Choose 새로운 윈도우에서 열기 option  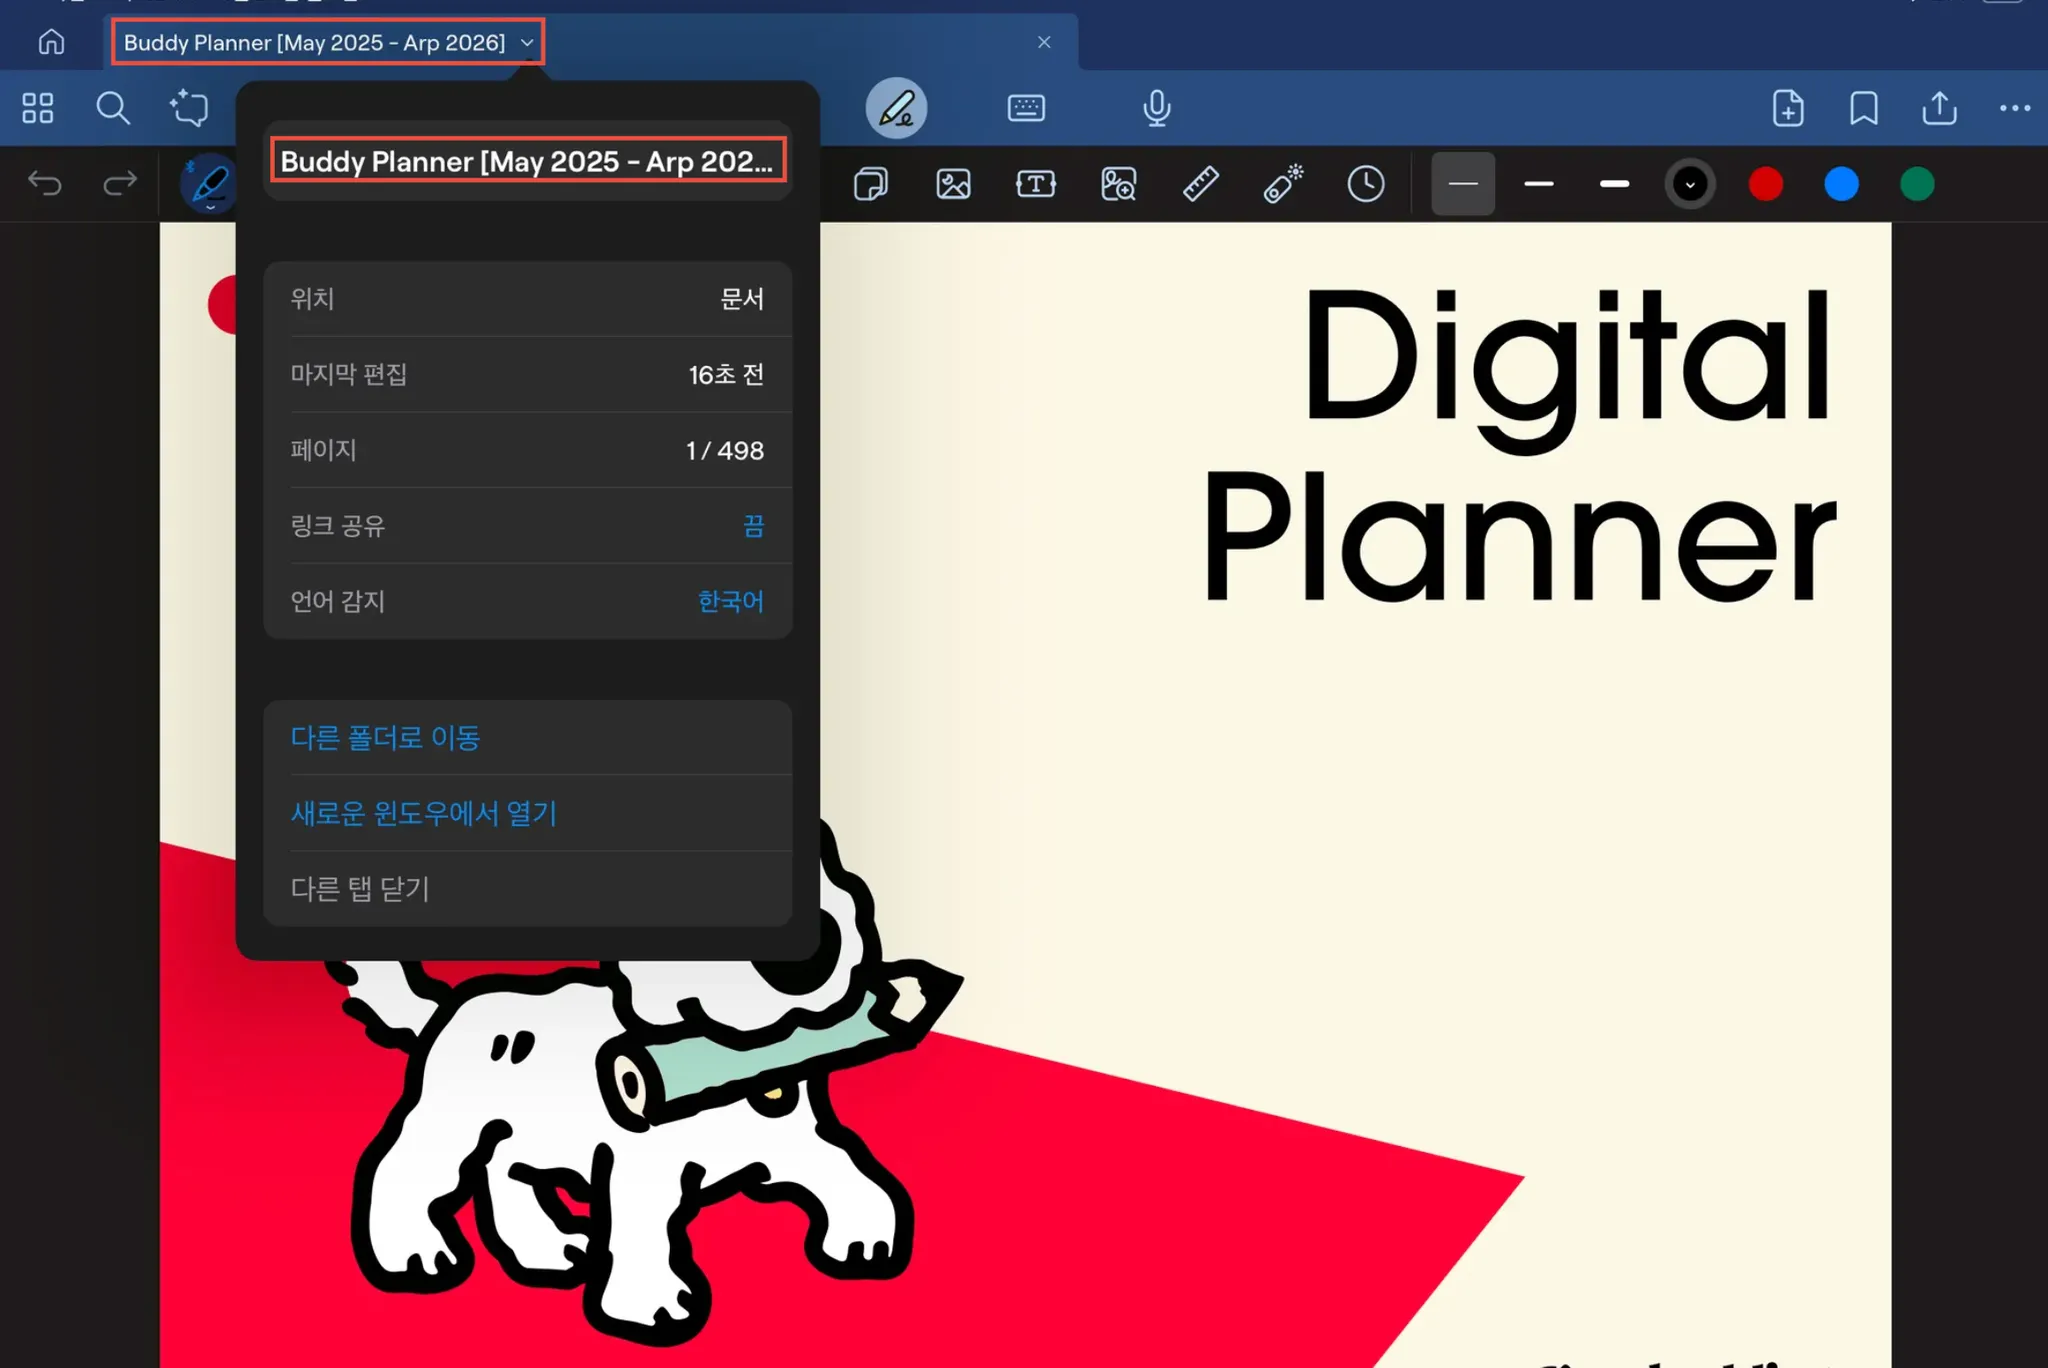(x=423, y=813)
